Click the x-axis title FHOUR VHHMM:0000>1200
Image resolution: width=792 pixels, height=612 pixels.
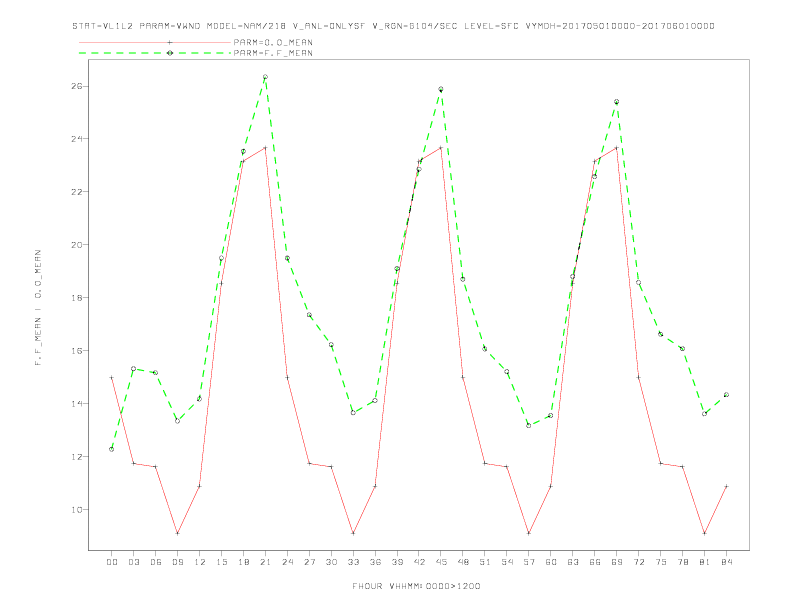pyautogui.click(x=416, y=586)
